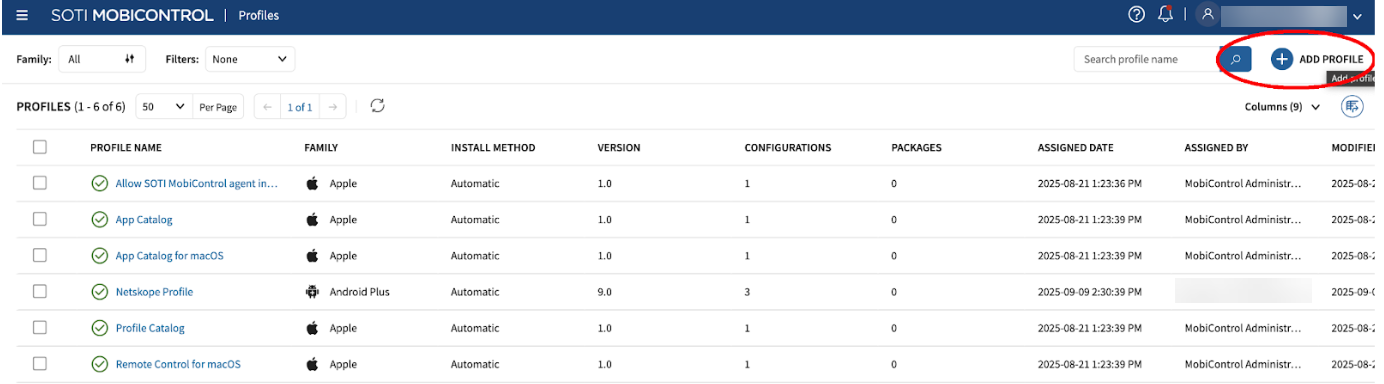The image size is (1384, 384).
Task: Sort by the PROFILE NAME column header
Action: pyautogui.click(x=126, y=148)
